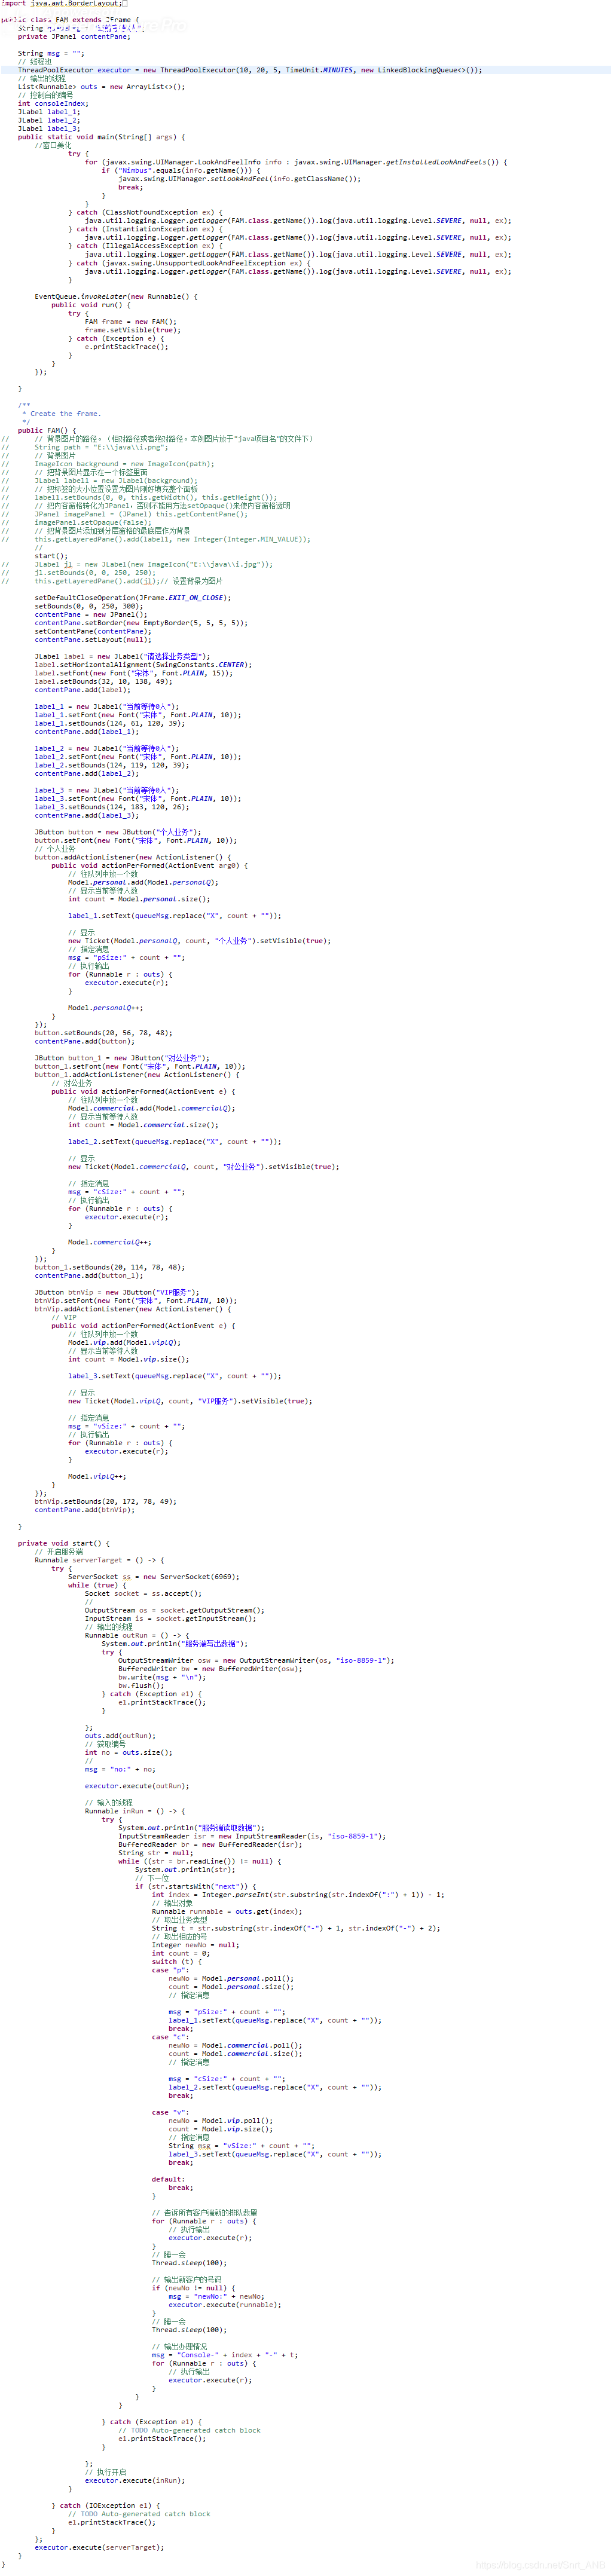Click 'Model.vipQ++;' statement
The height and width of the screenshot is (2576, 611).
tap(97, 1476)
